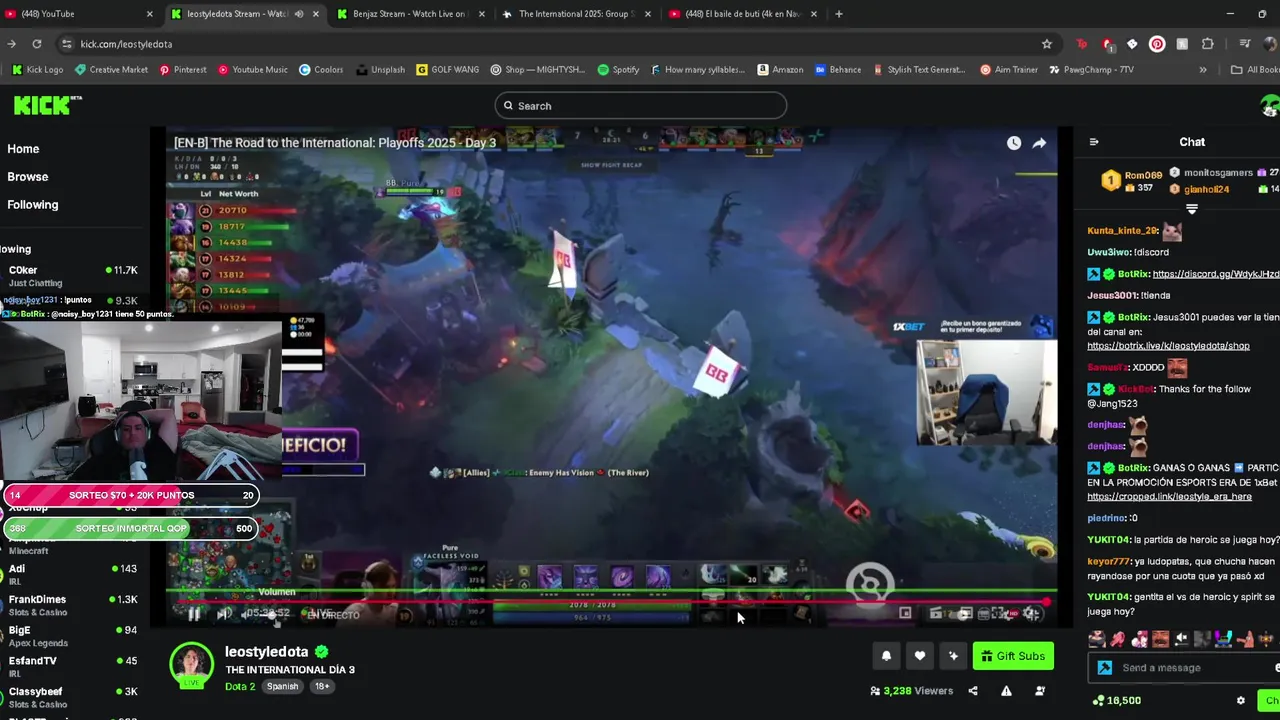Viewport: 1280px width, 720px height.
Task: Open the browser Extensions puzzle icon
Action: 1207,44
